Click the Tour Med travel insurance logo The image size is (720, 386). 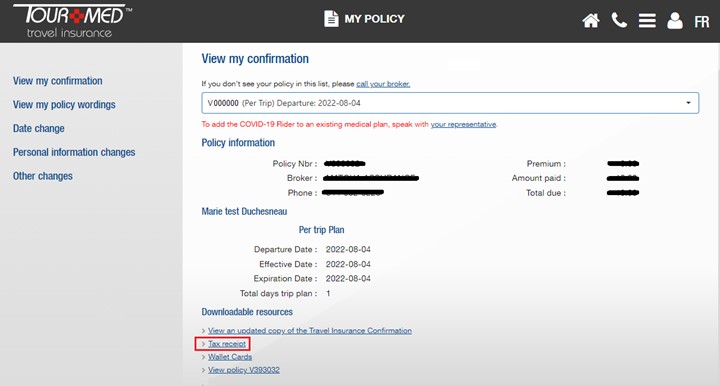(x=72, y=21)
